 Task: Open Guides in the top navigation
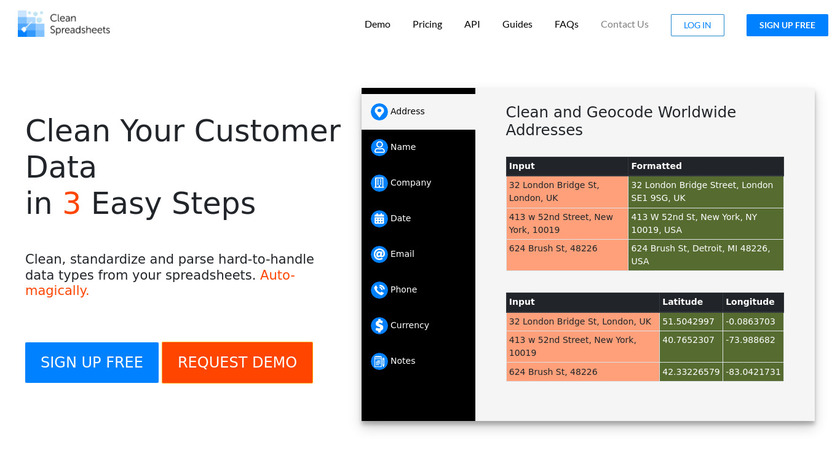(x=517, y=25)
